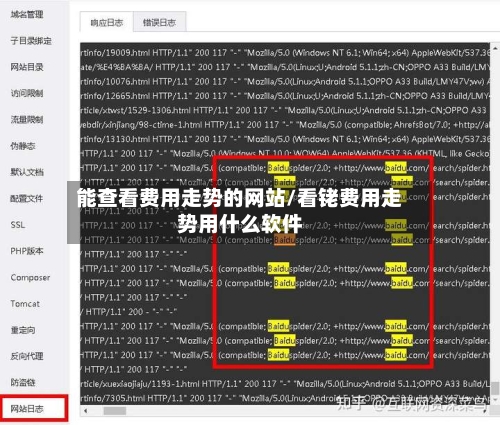Go to 反向代理 settings
The image size is (500, 425).
(x=27, y=356)
